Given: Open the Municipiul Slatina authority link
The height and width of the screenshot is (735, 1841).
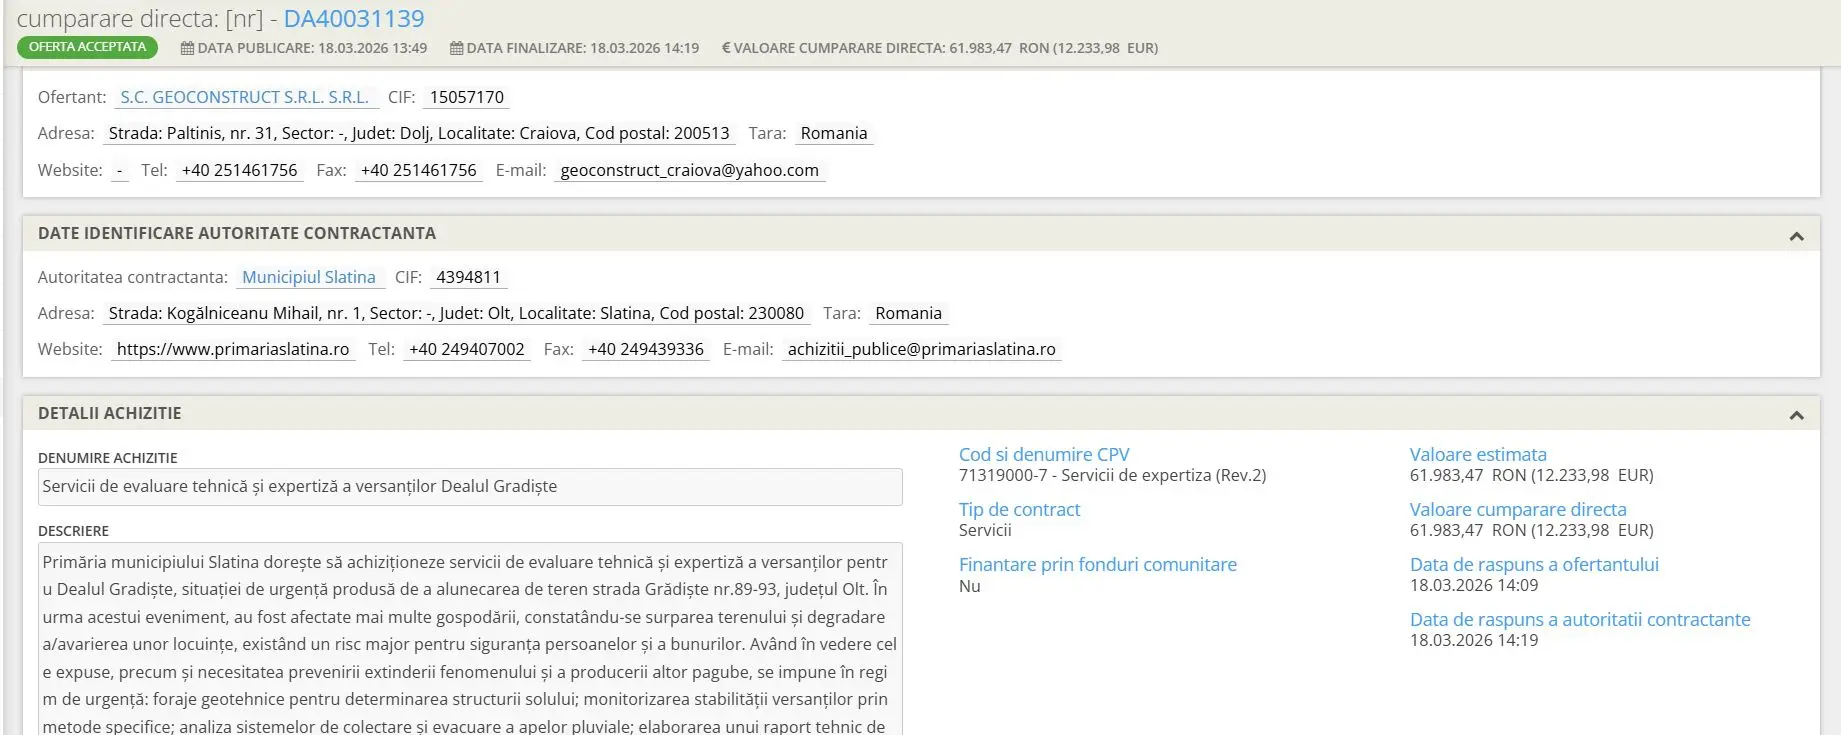Looking at the screenshot, I should coord(309,277).
